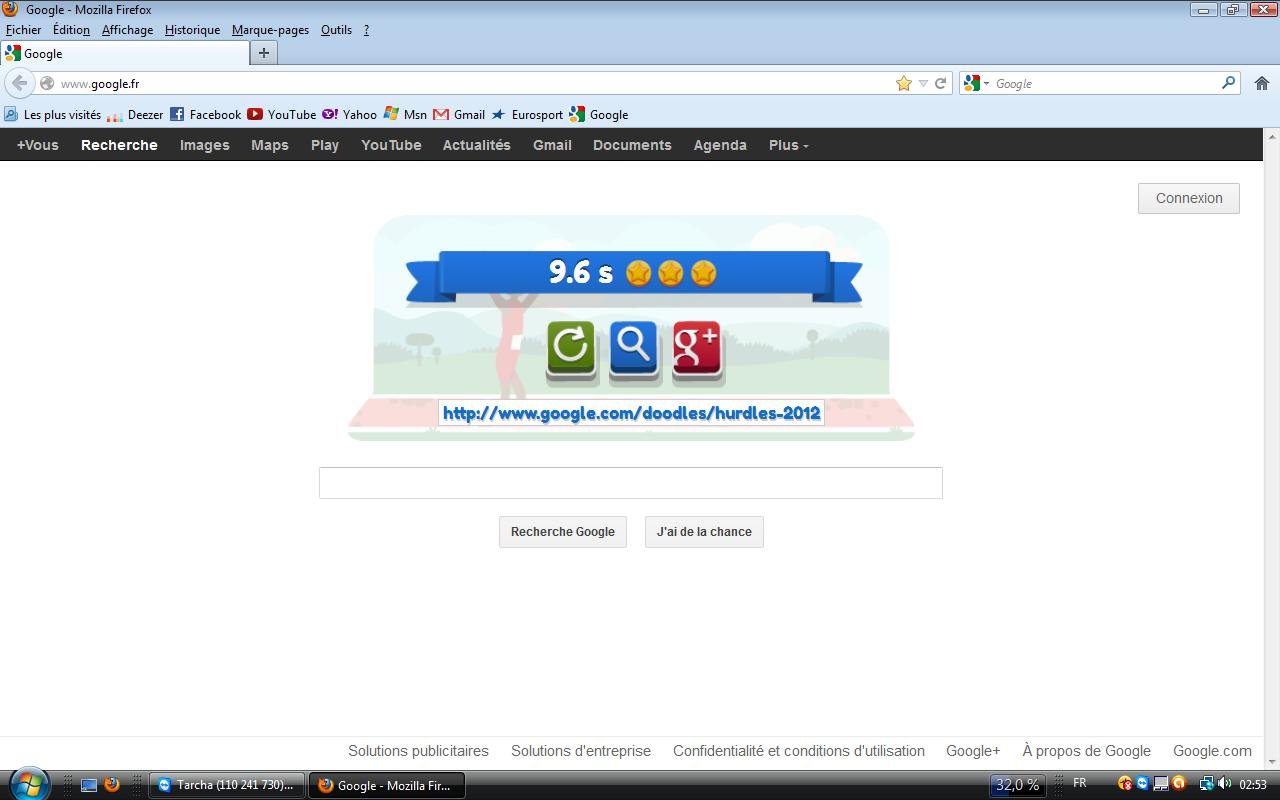Open the volume icon in system tray
Screen dimensions: 1280x800
coord(1224,784)
